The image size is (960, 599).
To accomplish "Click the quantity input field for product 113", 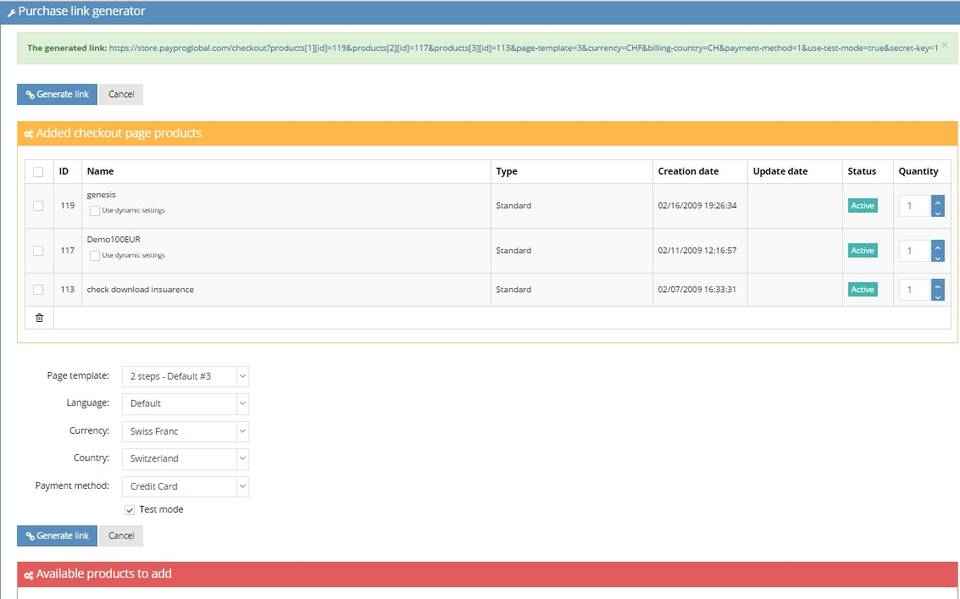I will click(x=913, y=289).
